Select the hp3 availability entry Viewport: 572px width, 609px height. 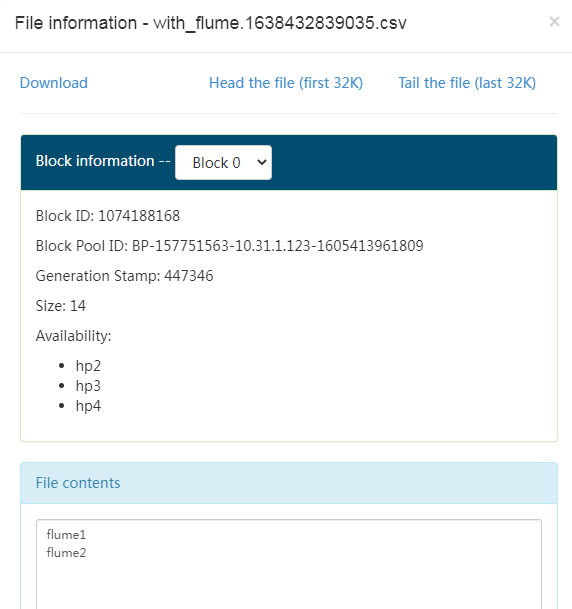tap(88, 386)
